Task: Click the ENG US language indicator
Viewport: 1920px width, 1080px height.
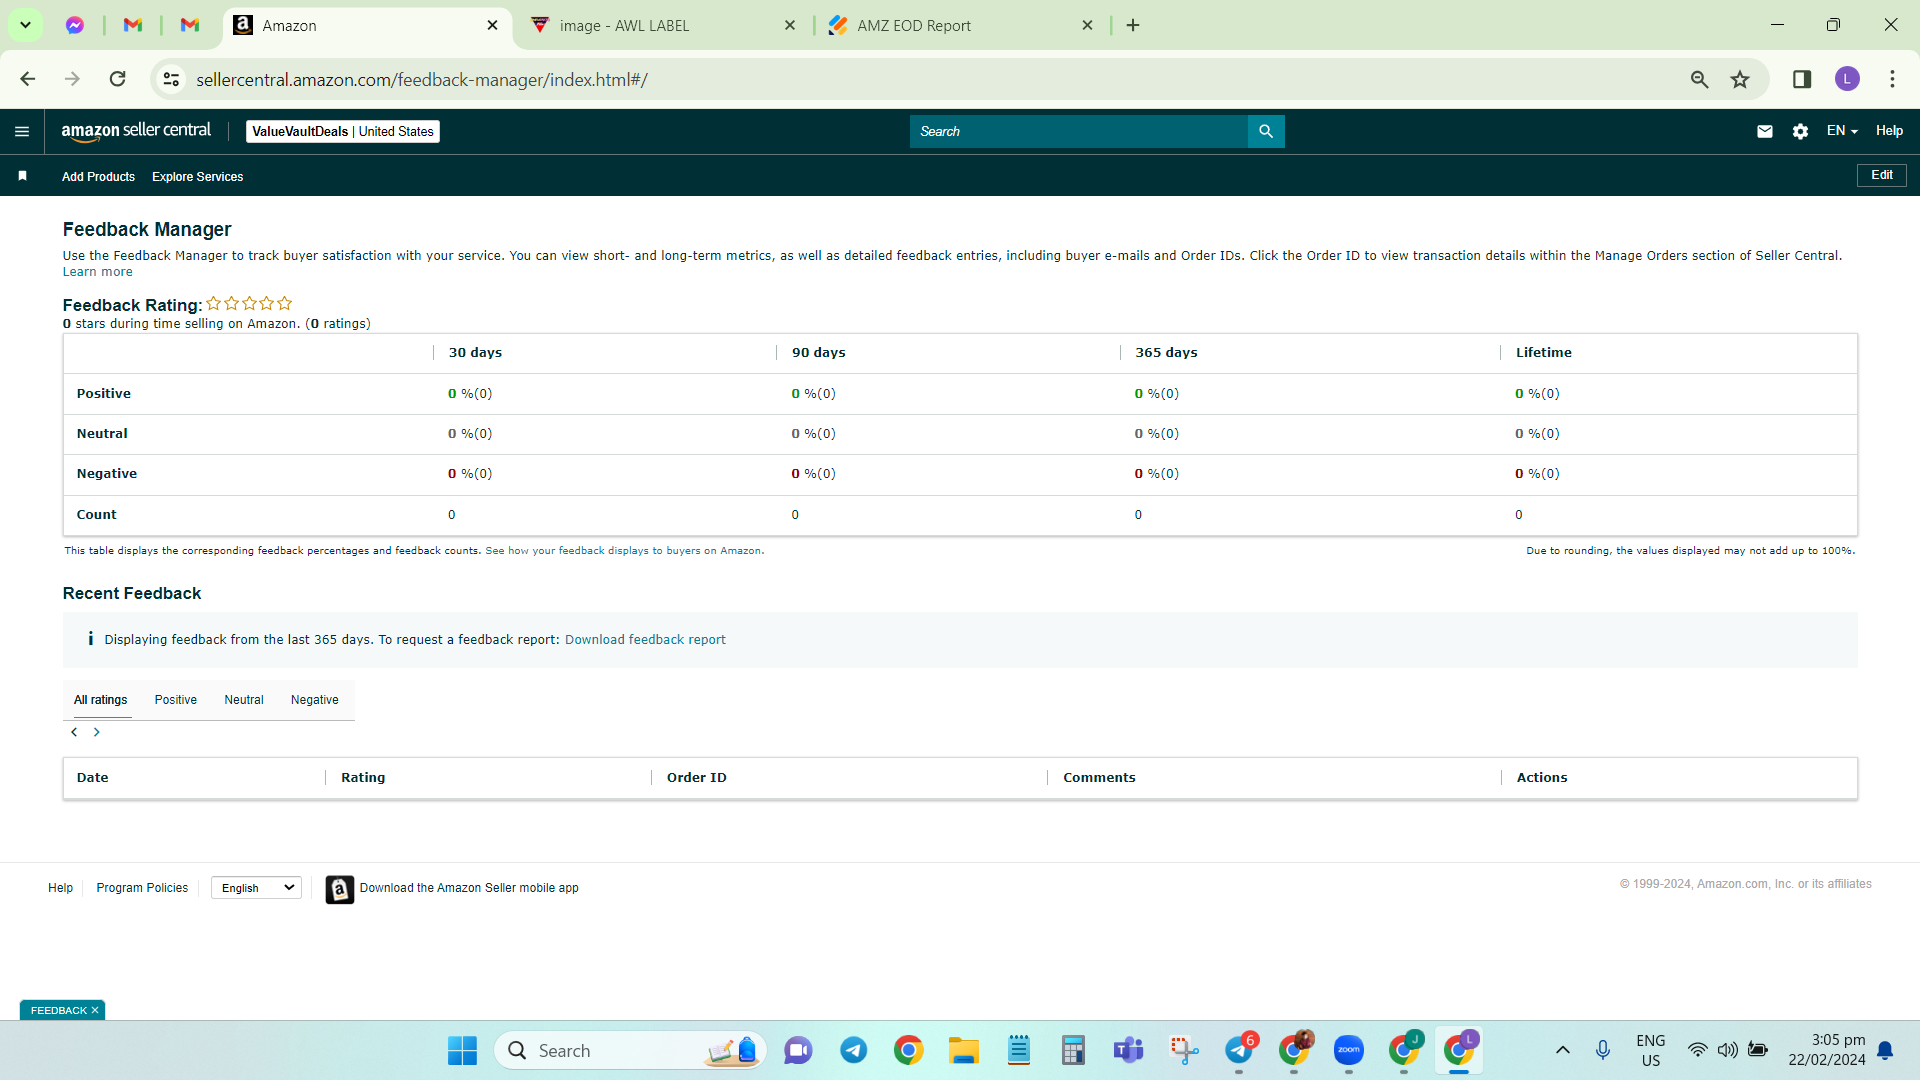Action: 1651,1050
